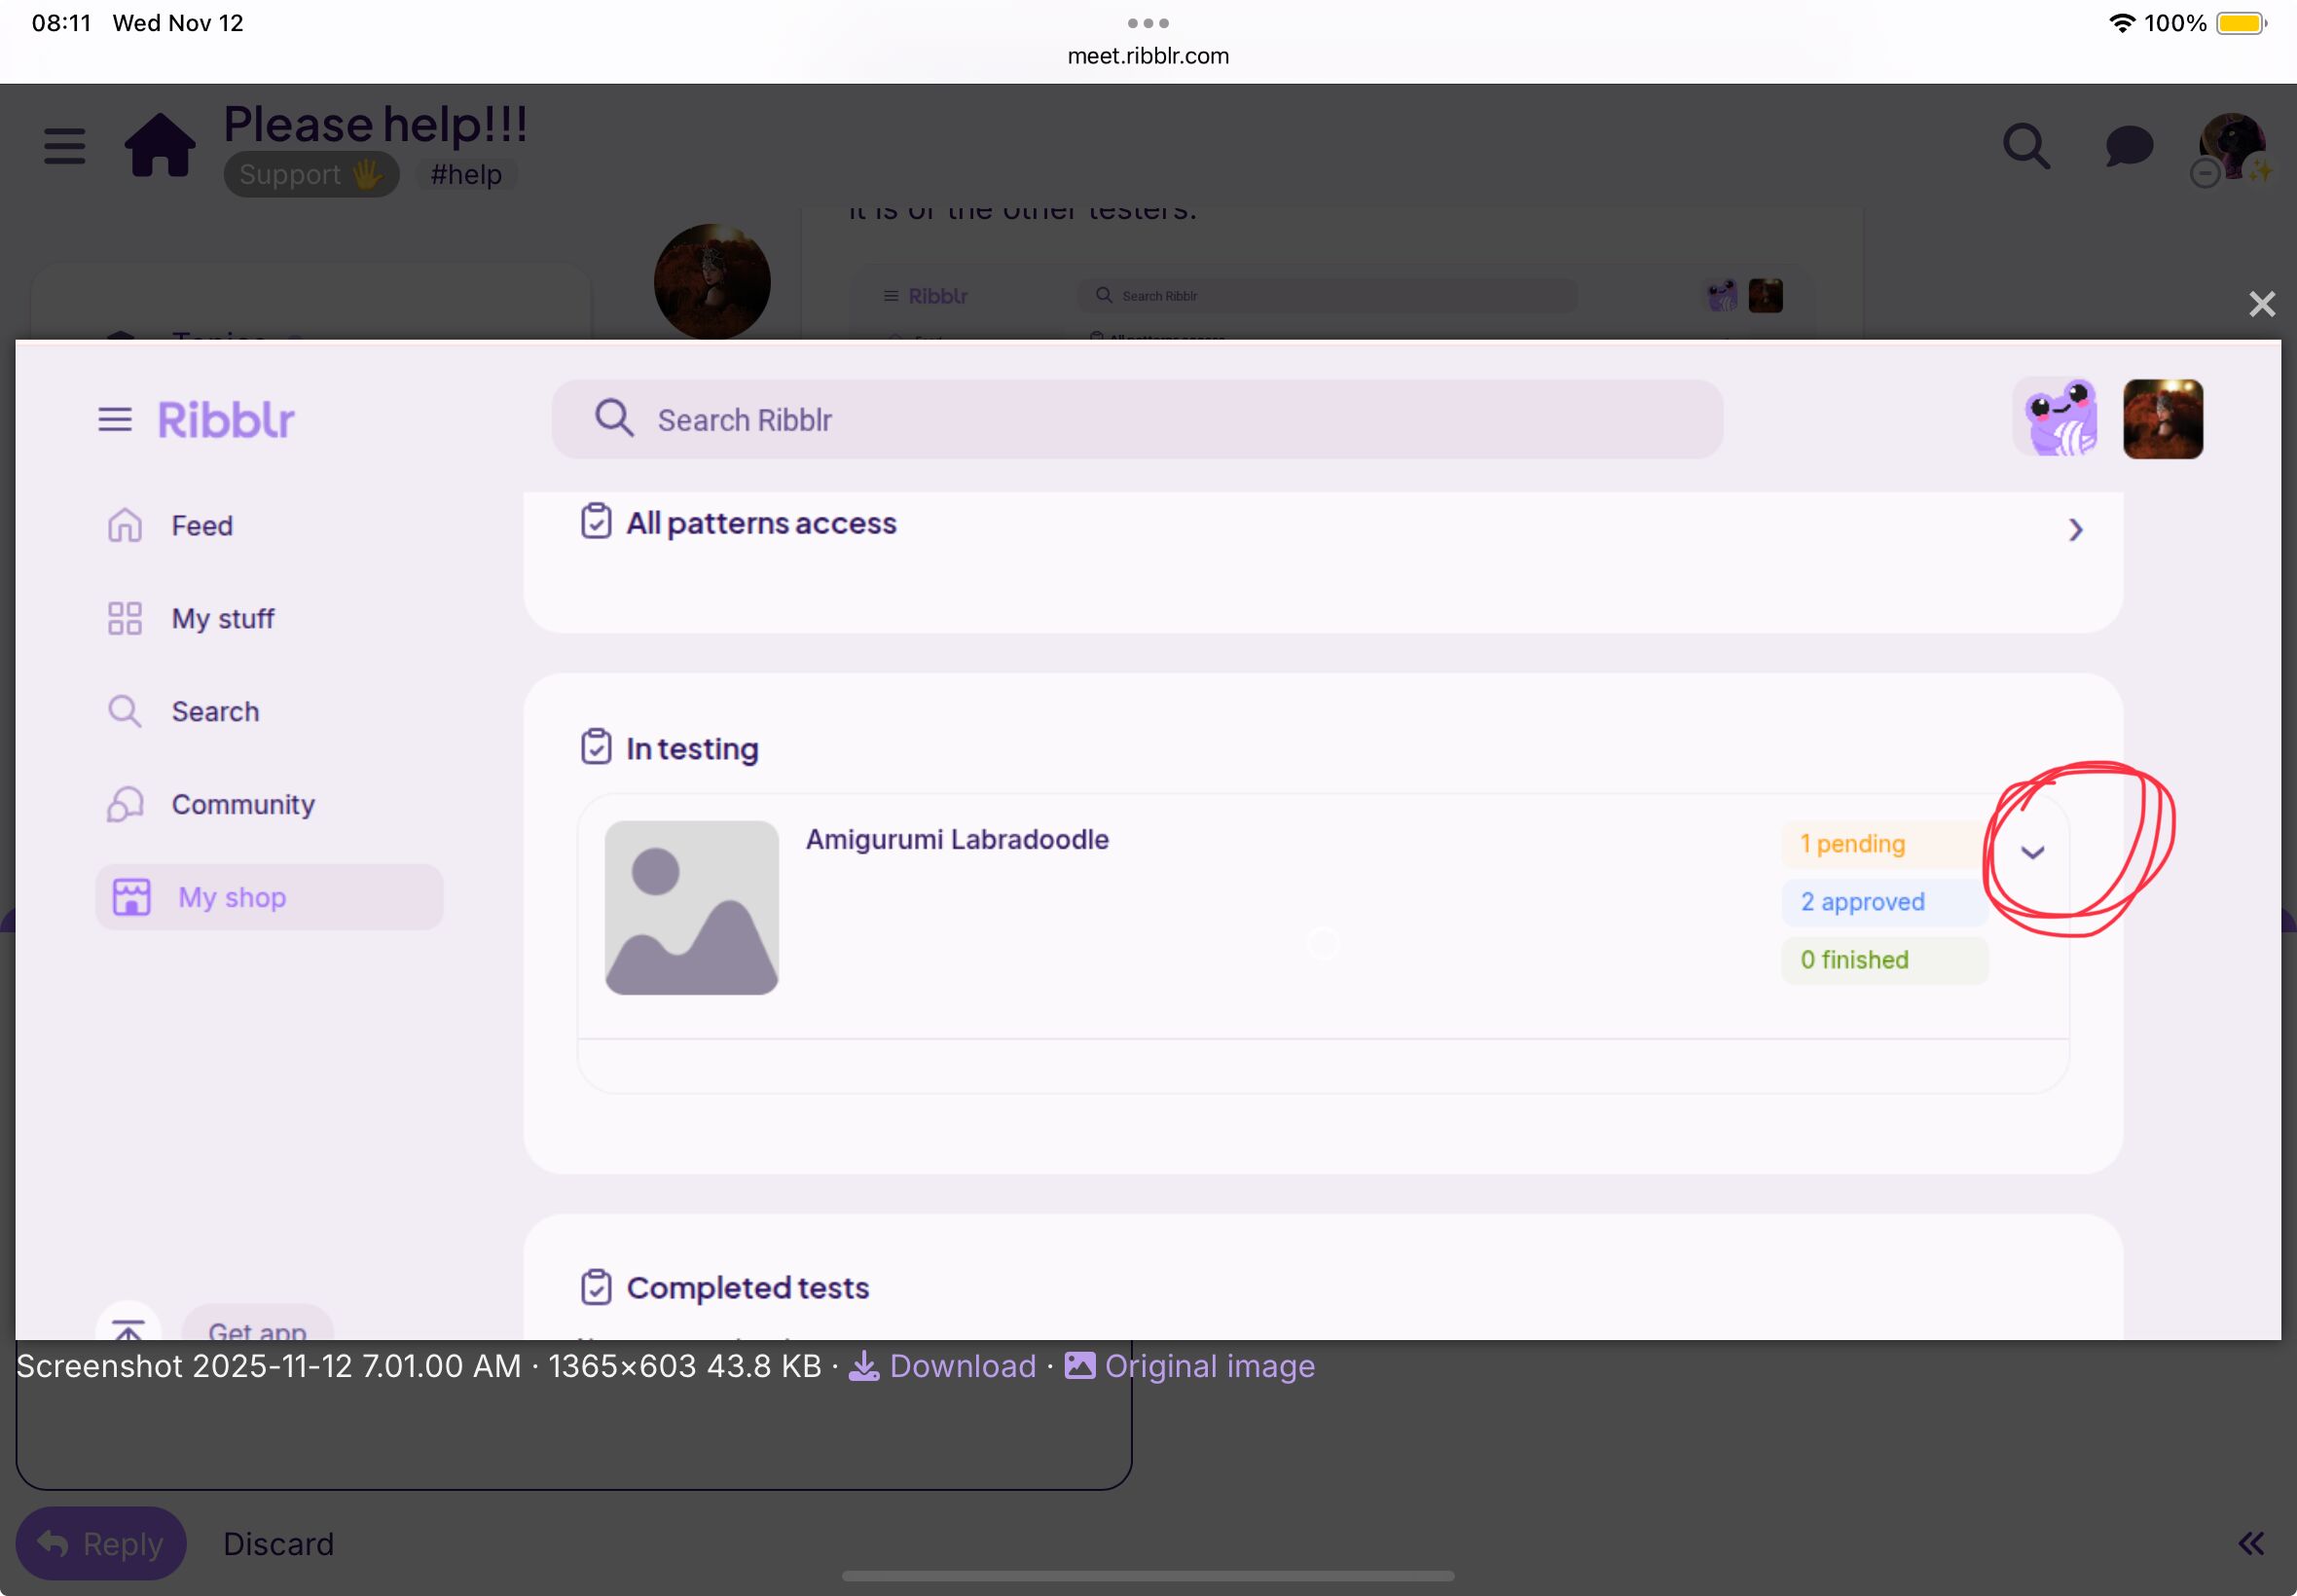Click the Amigurumi Labradoodle placeholder thumbnail
2297x1596 pixels.
(x=691, y=908)
